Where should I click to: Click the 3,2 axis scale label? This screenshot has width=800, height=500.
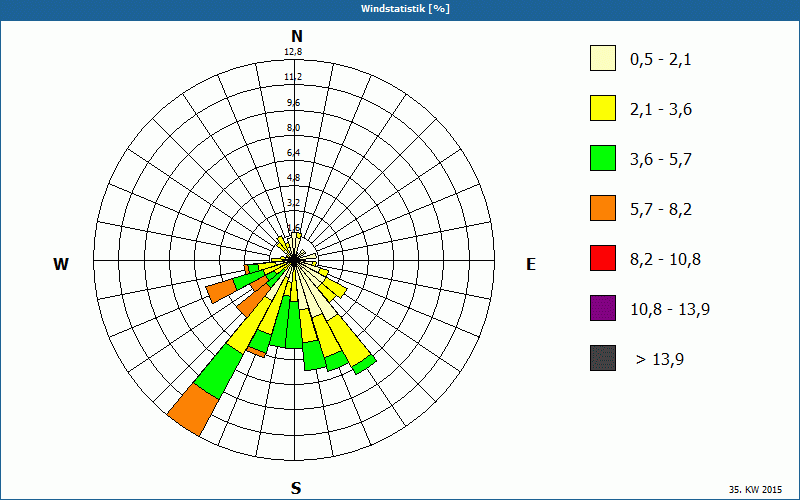(293, 203)
